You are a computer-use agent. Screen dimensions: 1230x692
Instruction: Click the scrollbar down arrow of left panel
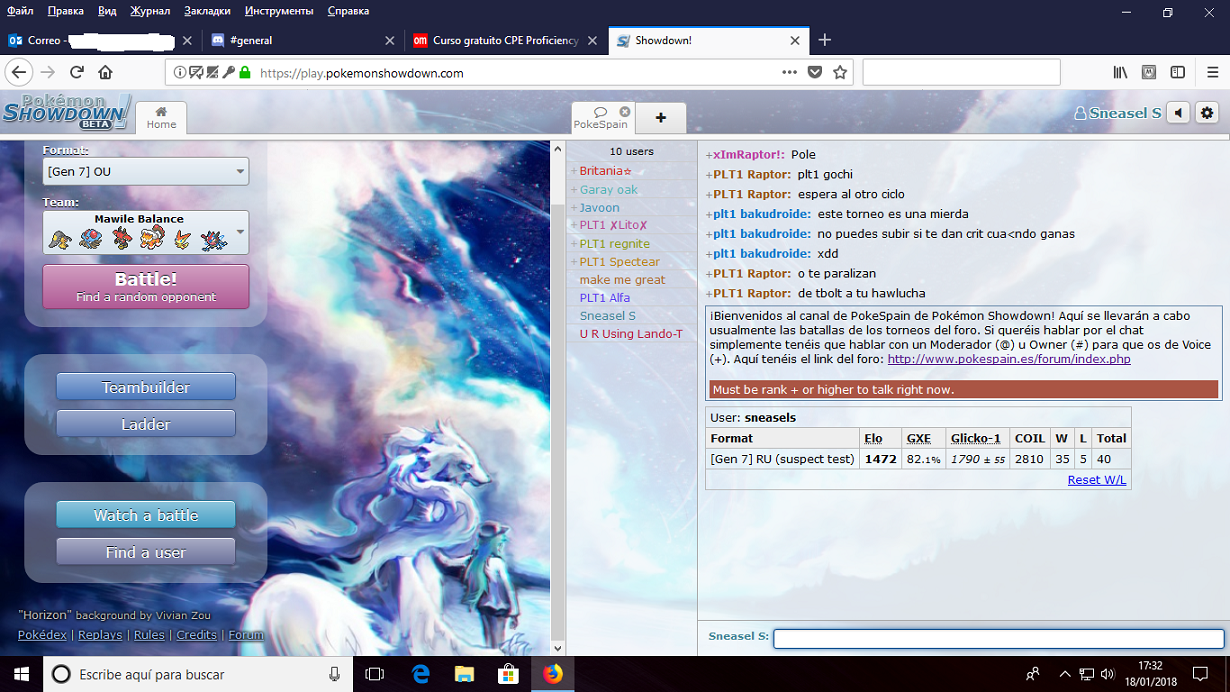(x=558, y=648)
